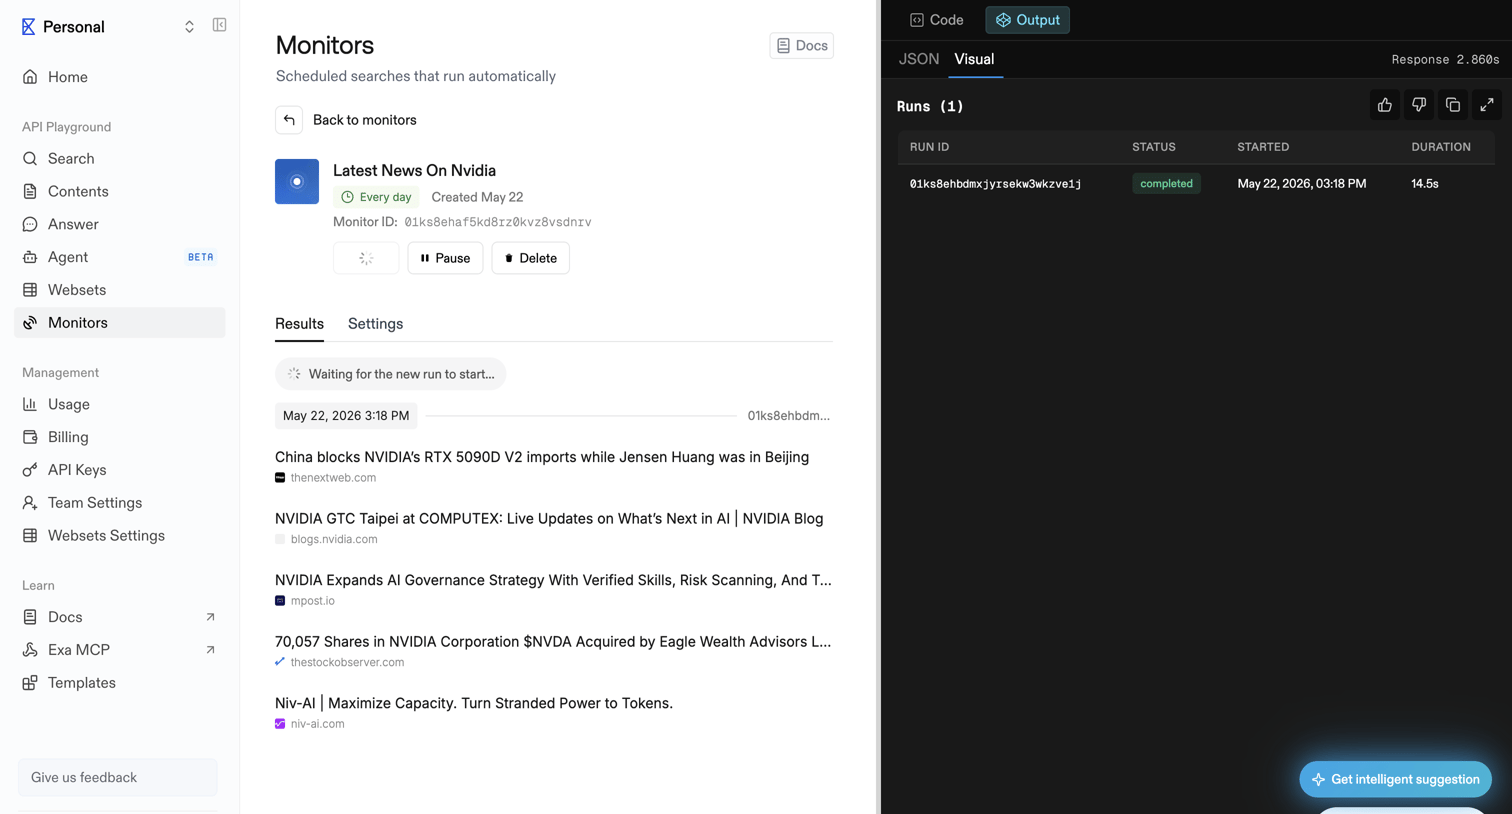Open China blocks NVIDIA's RTX 5090D result
This screenshot has height=814, width=1512.
542,457
